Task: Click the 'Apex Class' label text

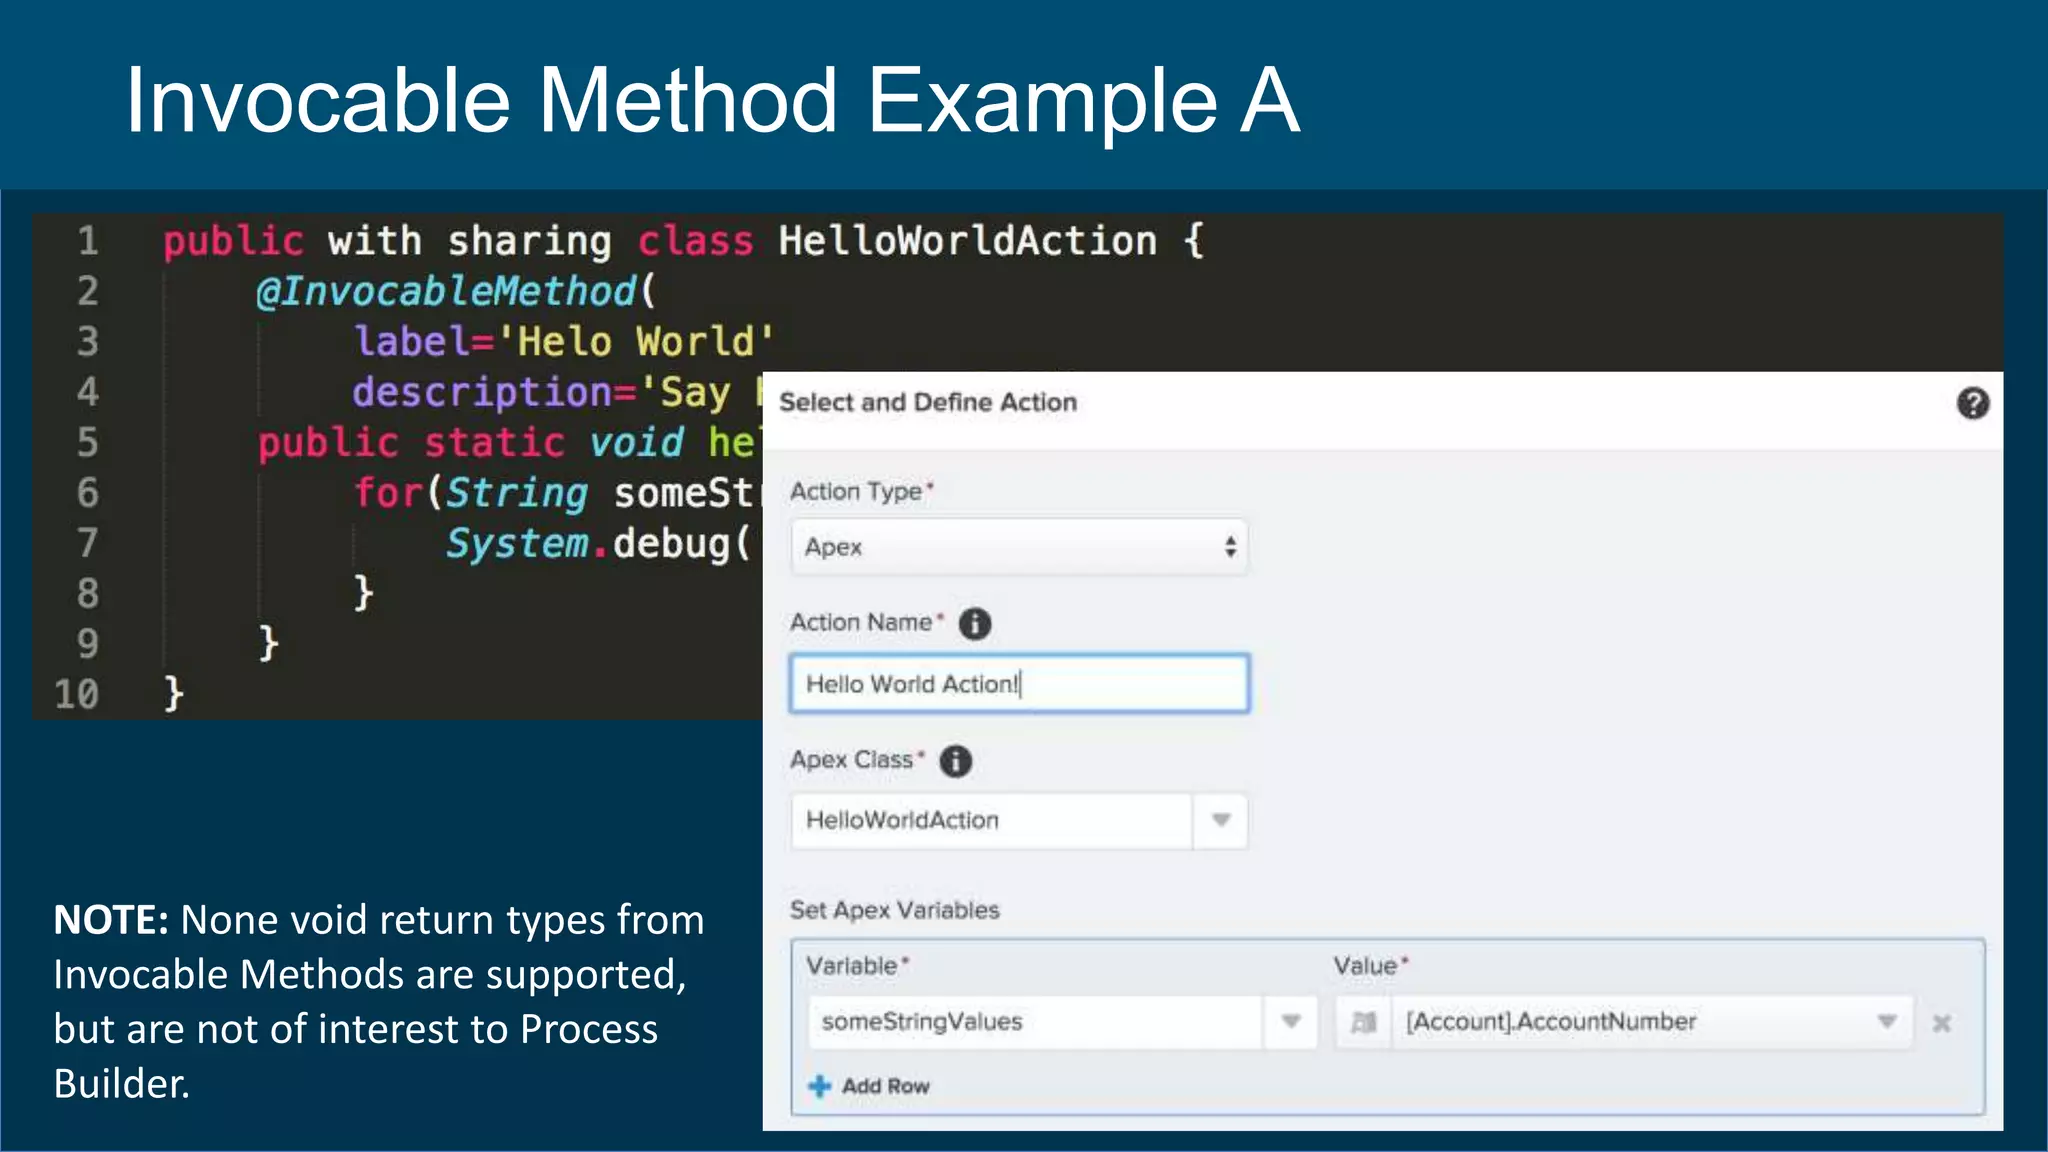Action: [x=851, y=760]
